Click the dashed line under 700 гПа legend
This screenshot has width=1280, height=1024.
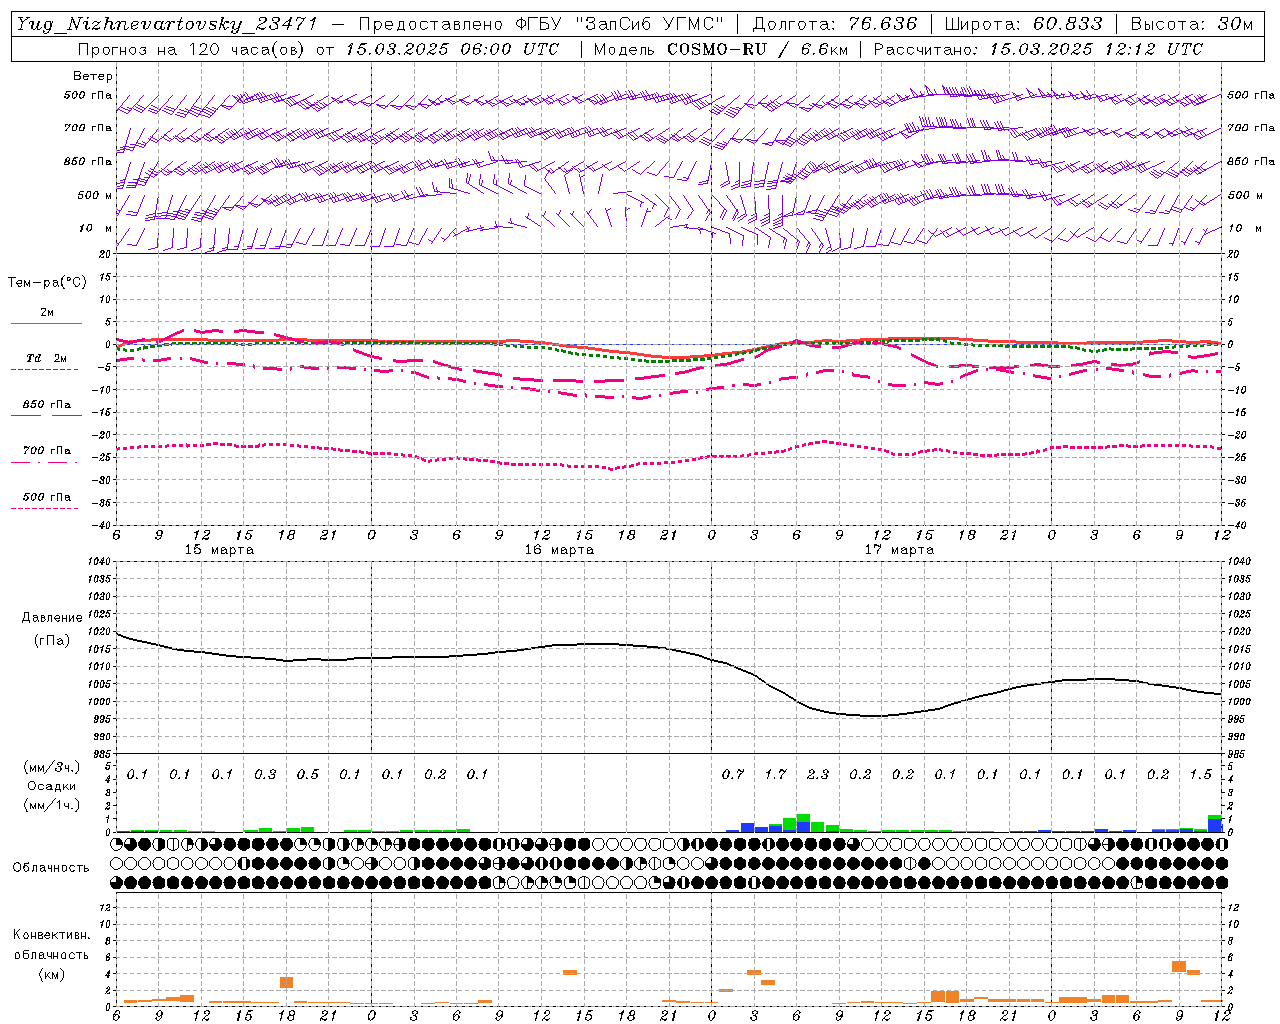44,462
